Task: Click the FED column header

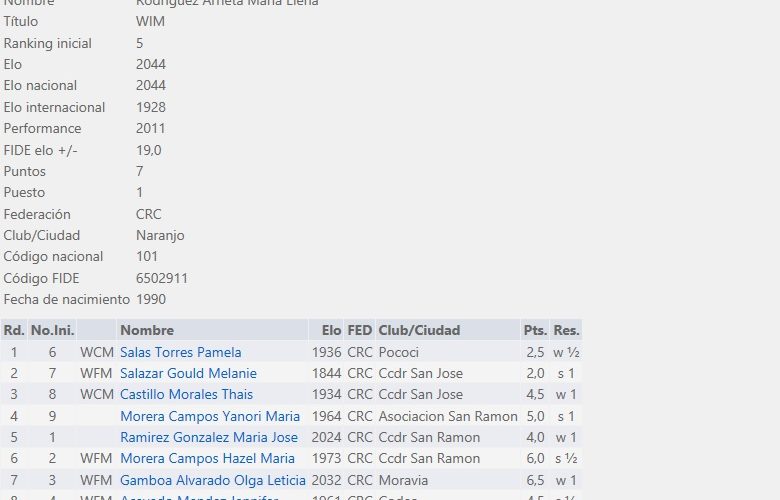Action: point(360,330)
